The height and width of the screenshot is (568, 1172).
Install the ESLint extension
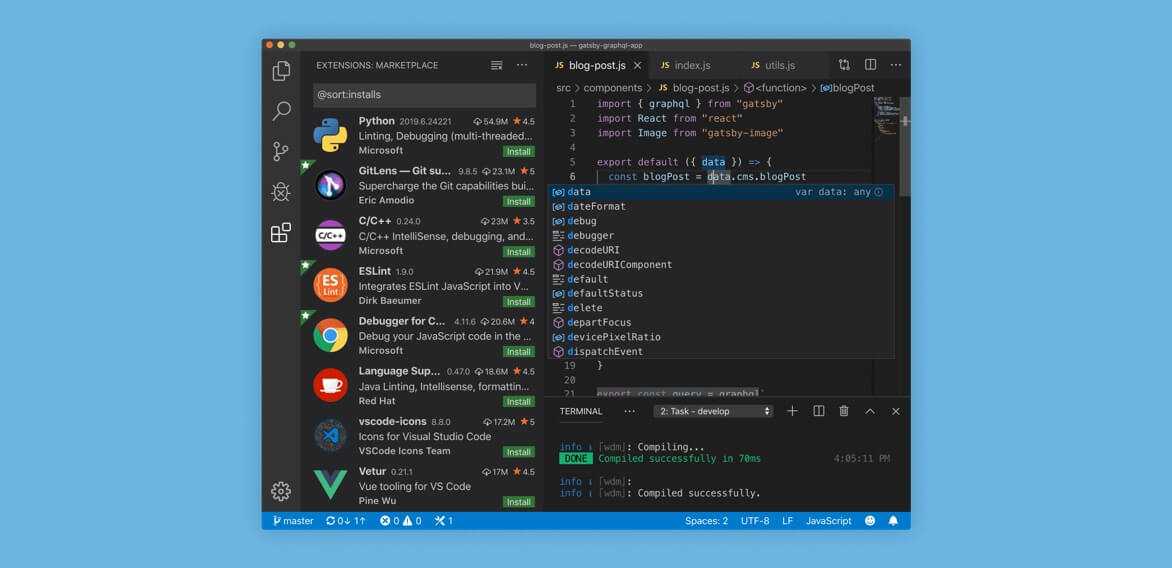pos(519,302)
